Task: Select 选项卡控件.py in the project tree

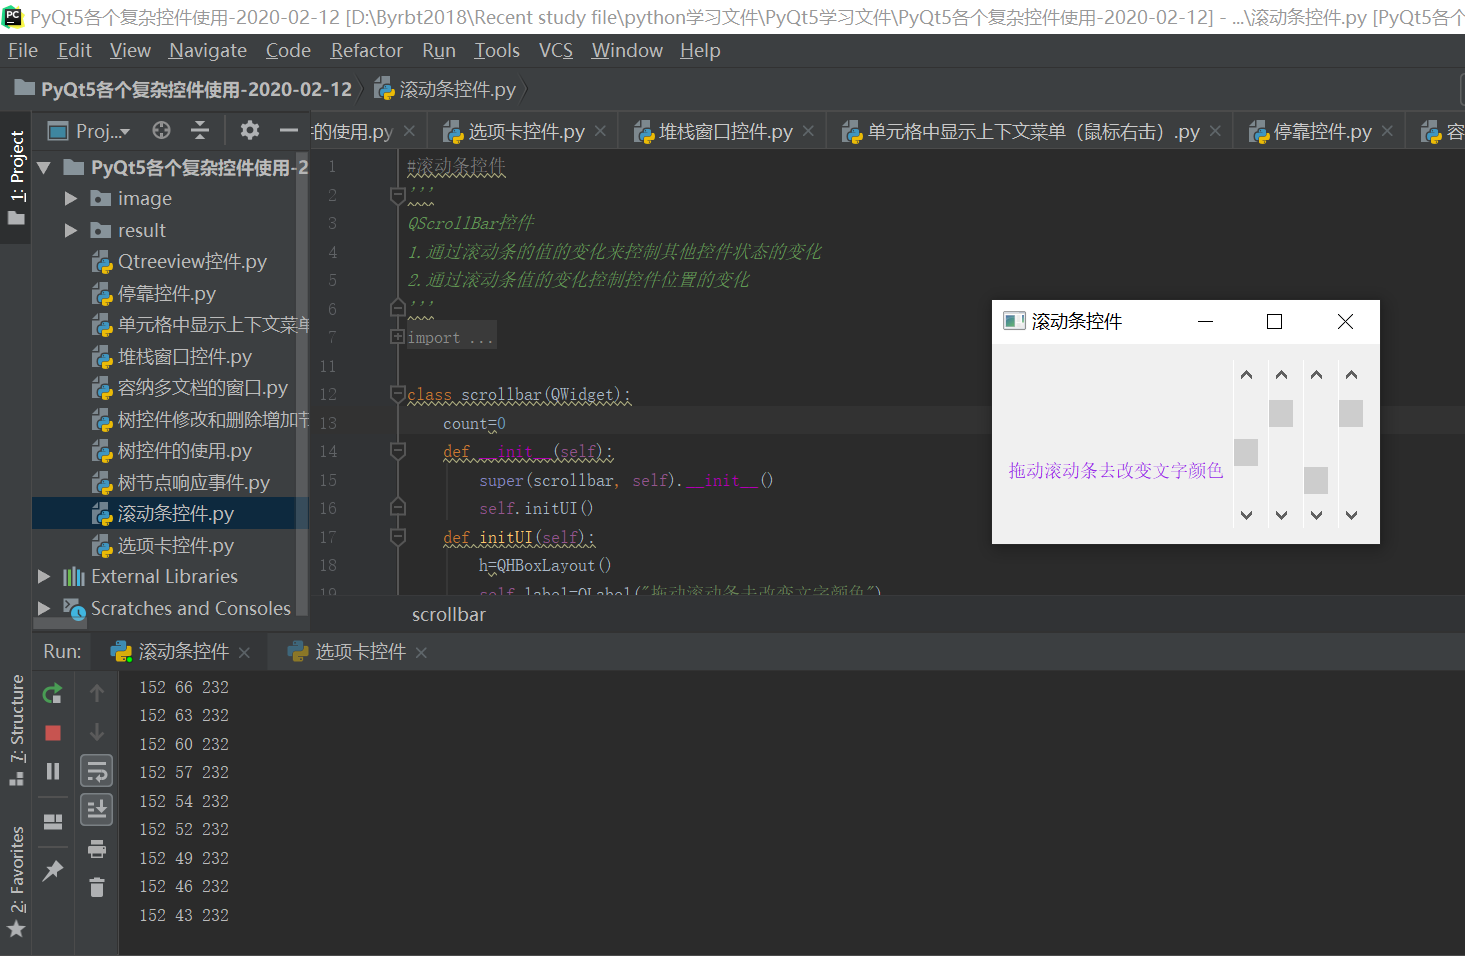Action: coord(176,546)
